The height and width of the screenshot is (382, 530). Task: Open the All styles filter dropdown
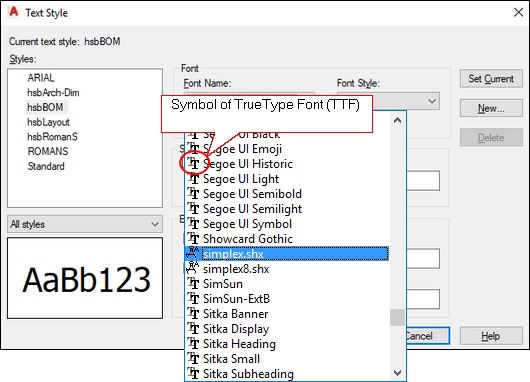coord(85,224)
